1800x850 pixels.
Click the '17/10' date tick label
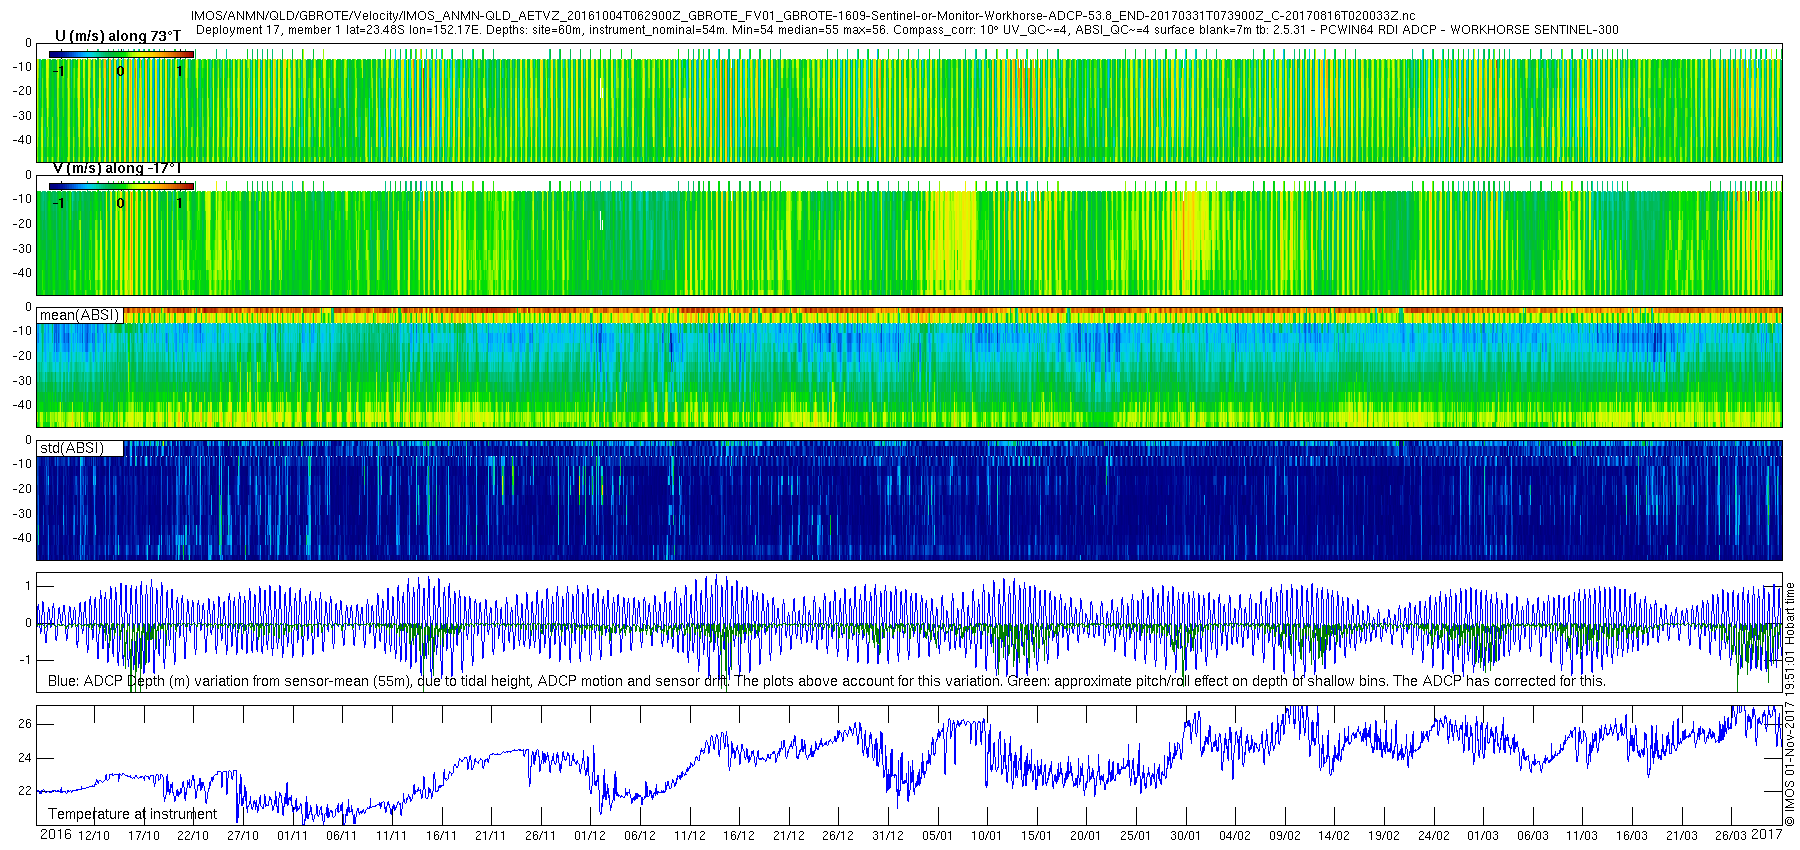(x=143, y=836)
